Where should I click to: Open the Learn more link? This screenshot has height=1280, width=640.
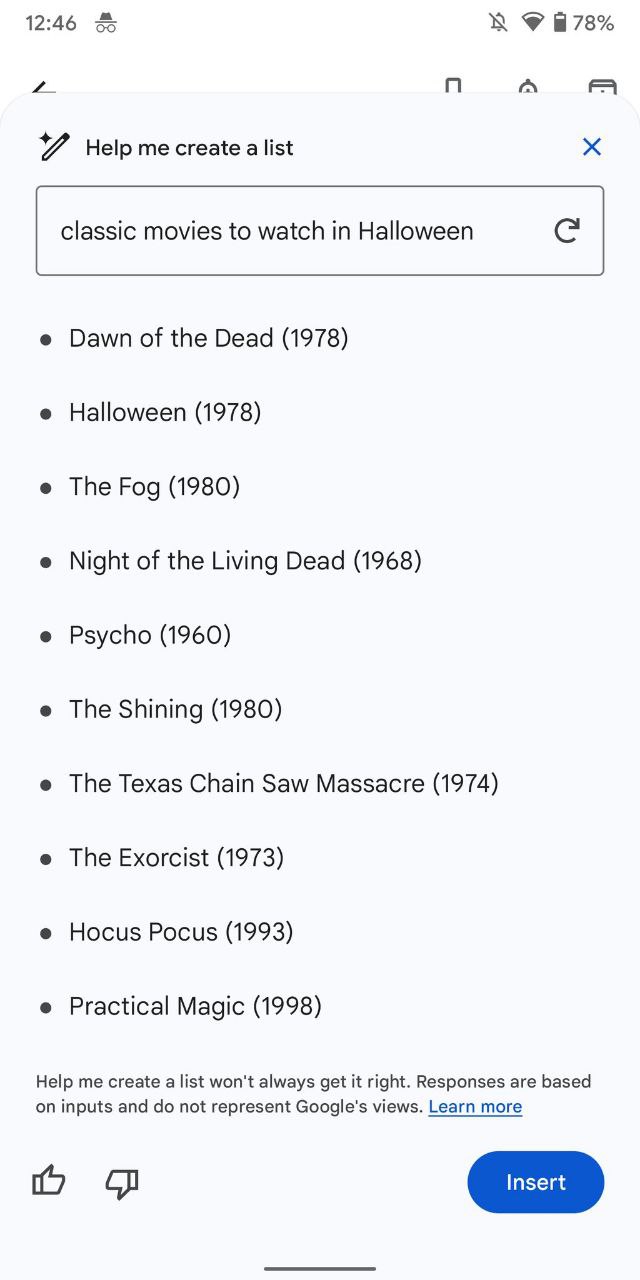(x=475, y=1107)
